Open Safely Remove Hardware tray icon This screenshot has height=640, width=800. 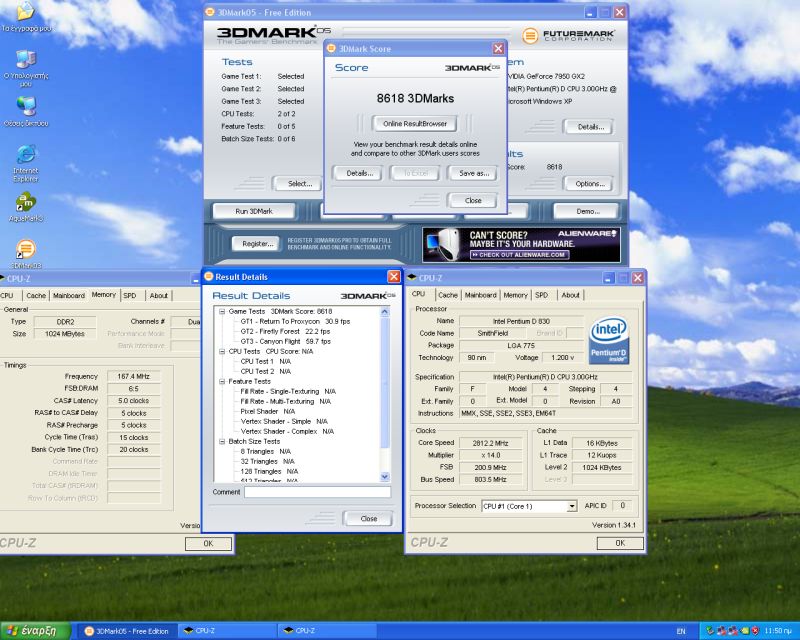710,631
